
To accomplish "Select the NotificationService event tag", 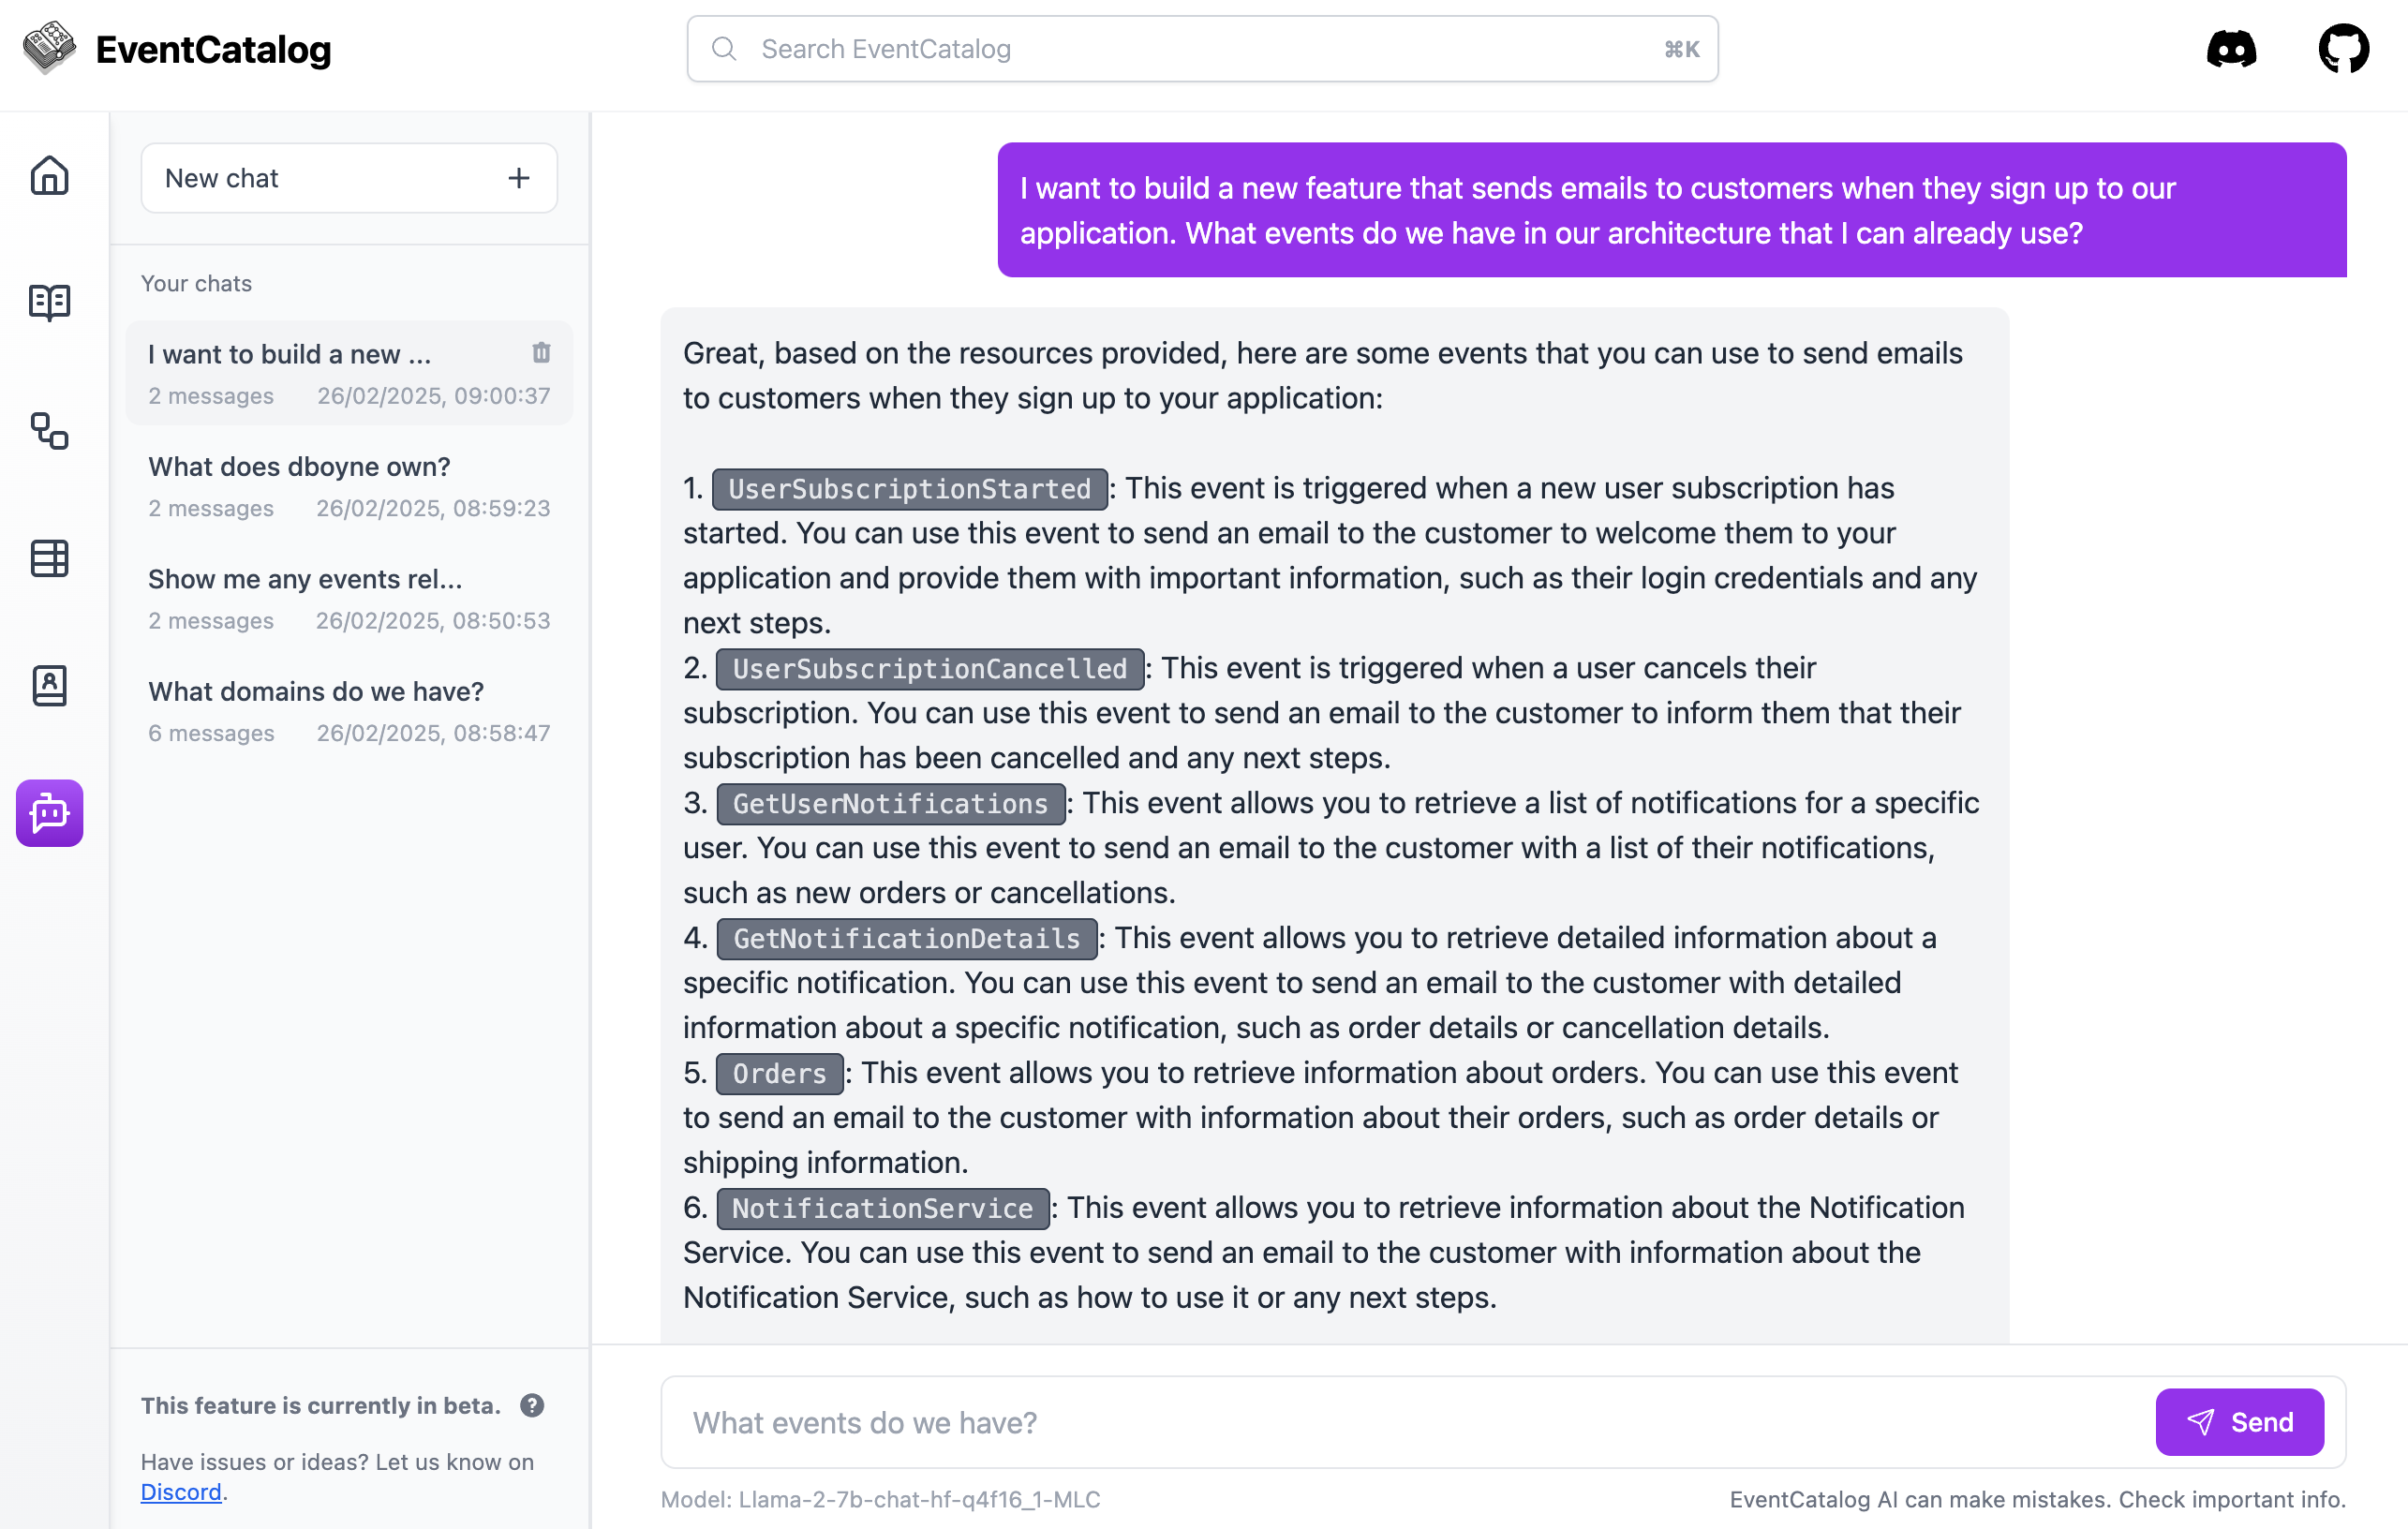I will [883, 1208].
